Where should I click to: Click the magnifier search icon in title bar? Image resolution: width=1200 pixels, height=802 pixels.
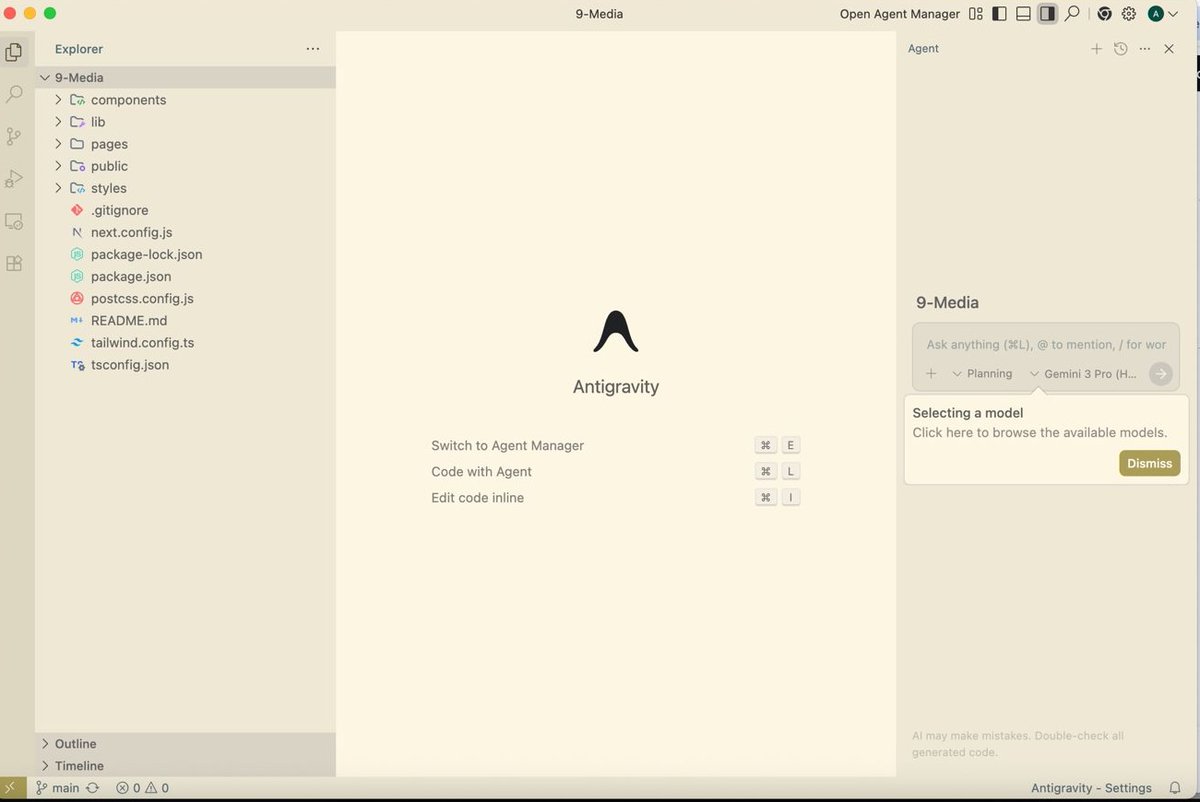(1072, 14)
